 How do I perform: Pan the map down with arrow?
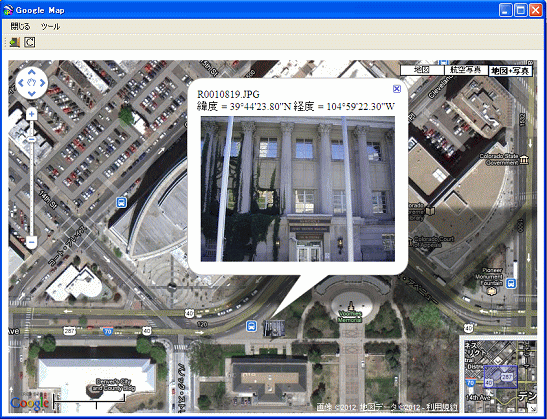tap(31, 93)
